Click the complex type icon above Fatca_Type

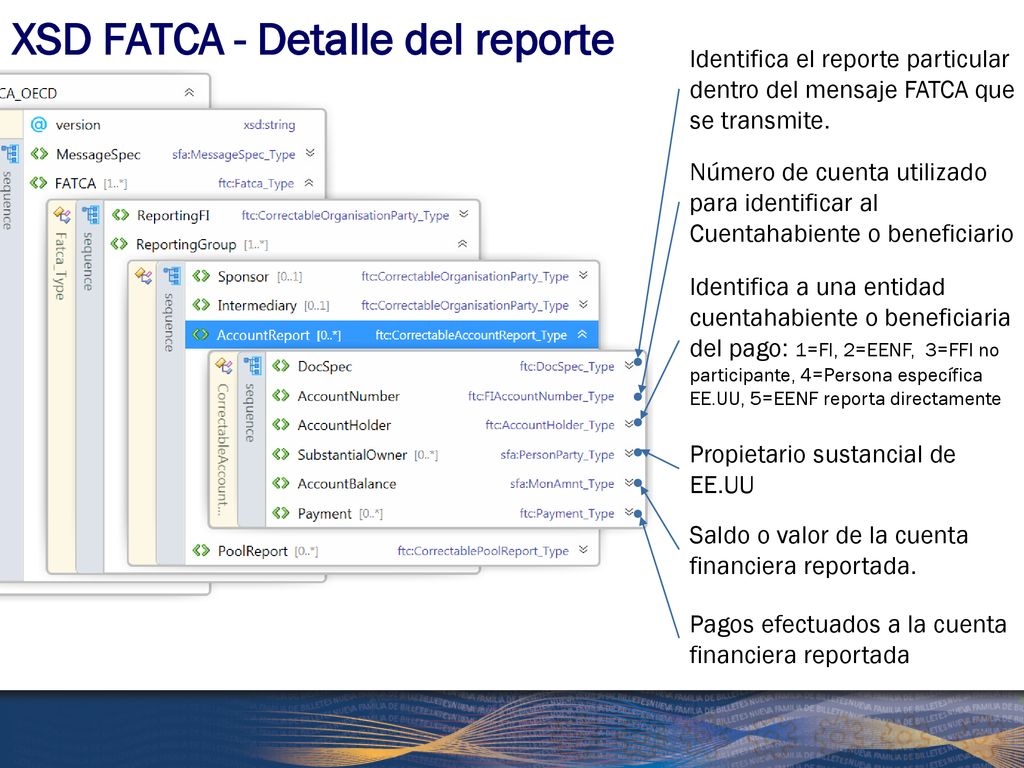62,215
